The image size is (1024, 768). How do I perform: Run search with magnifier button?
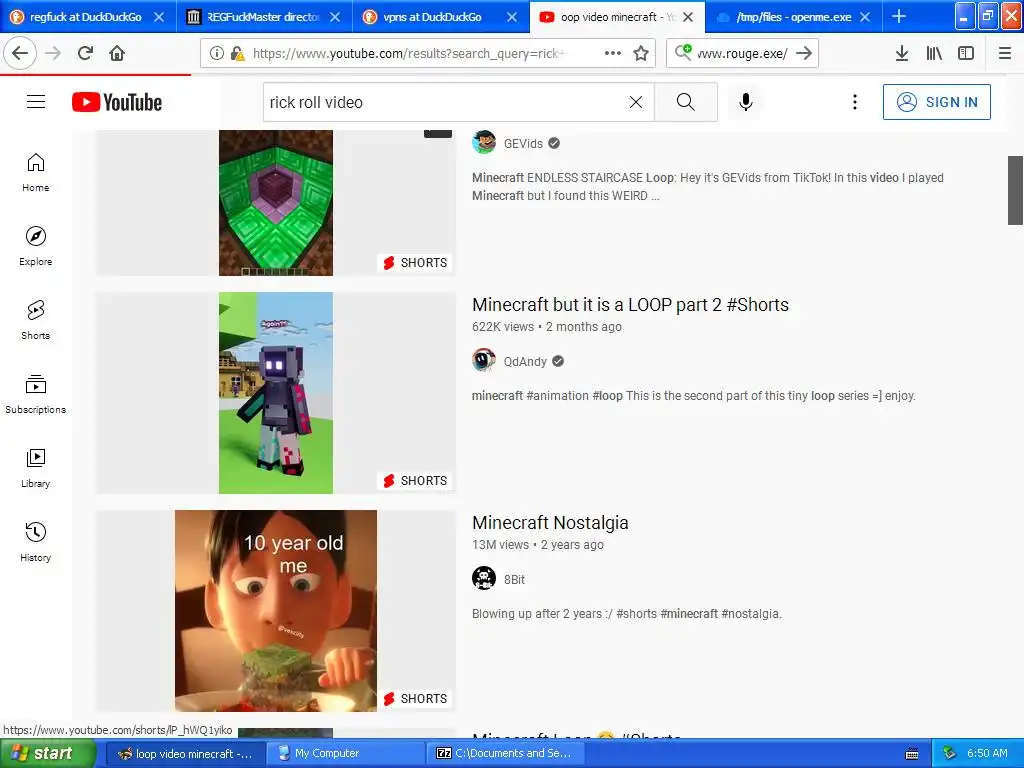click(x=686, y=102)
